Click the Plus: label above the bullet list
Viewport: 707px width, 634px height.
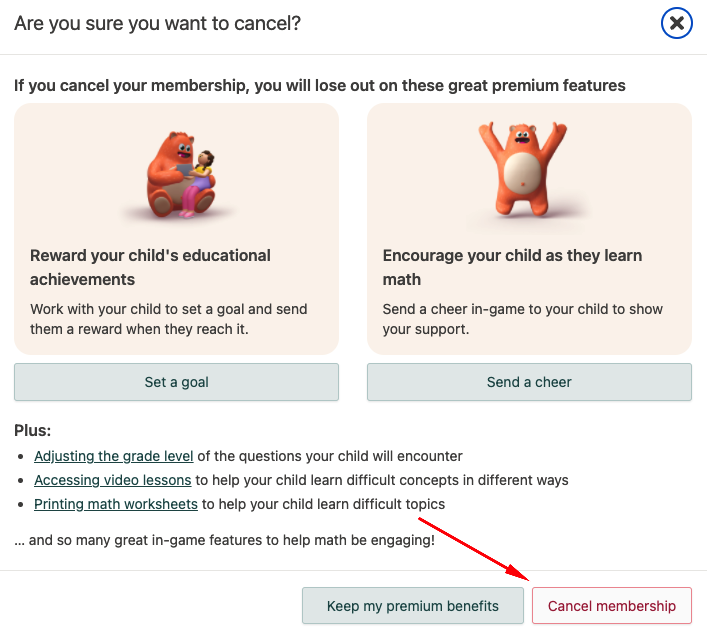point(32,430)
